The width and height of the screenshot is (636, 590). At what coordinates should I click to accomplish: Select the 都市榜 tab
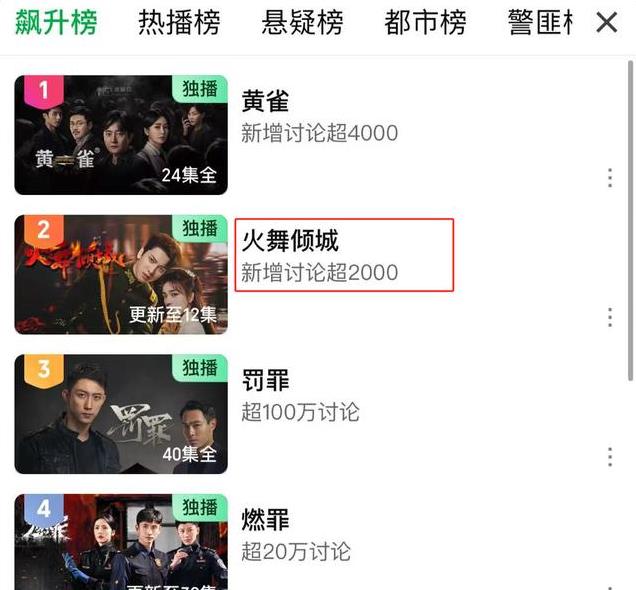(425, 23)
